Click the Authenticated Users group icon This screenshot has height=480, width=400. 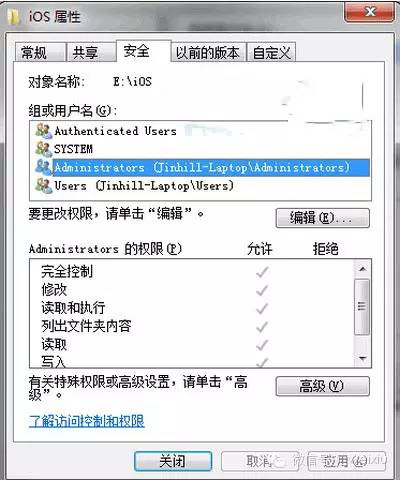(x=44, y=131)
